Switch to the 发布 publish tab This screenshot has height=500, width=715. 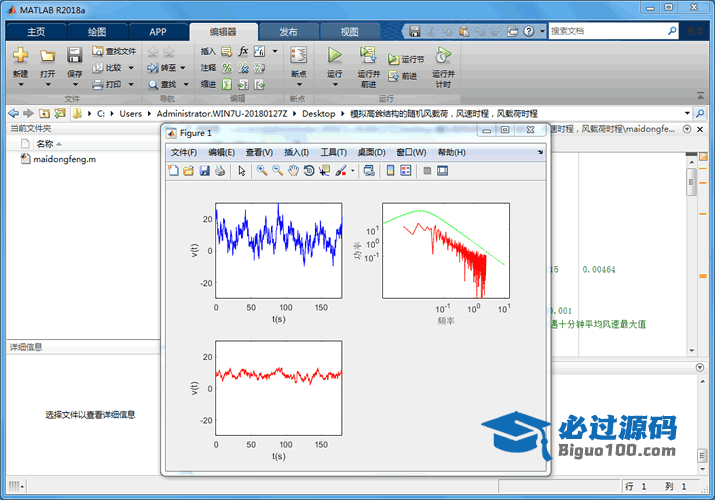point(288,32)
